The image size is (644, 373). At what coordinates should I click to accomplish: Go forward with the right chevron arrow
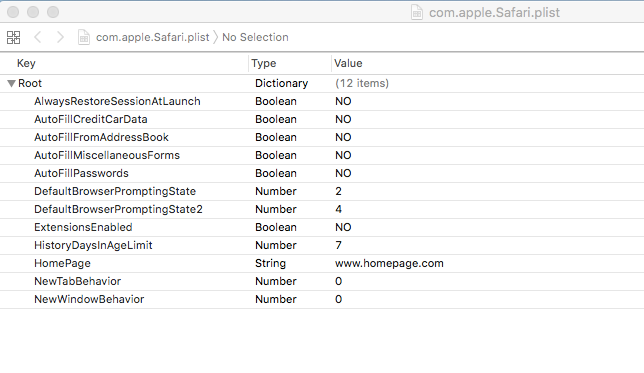coord(60,37)
